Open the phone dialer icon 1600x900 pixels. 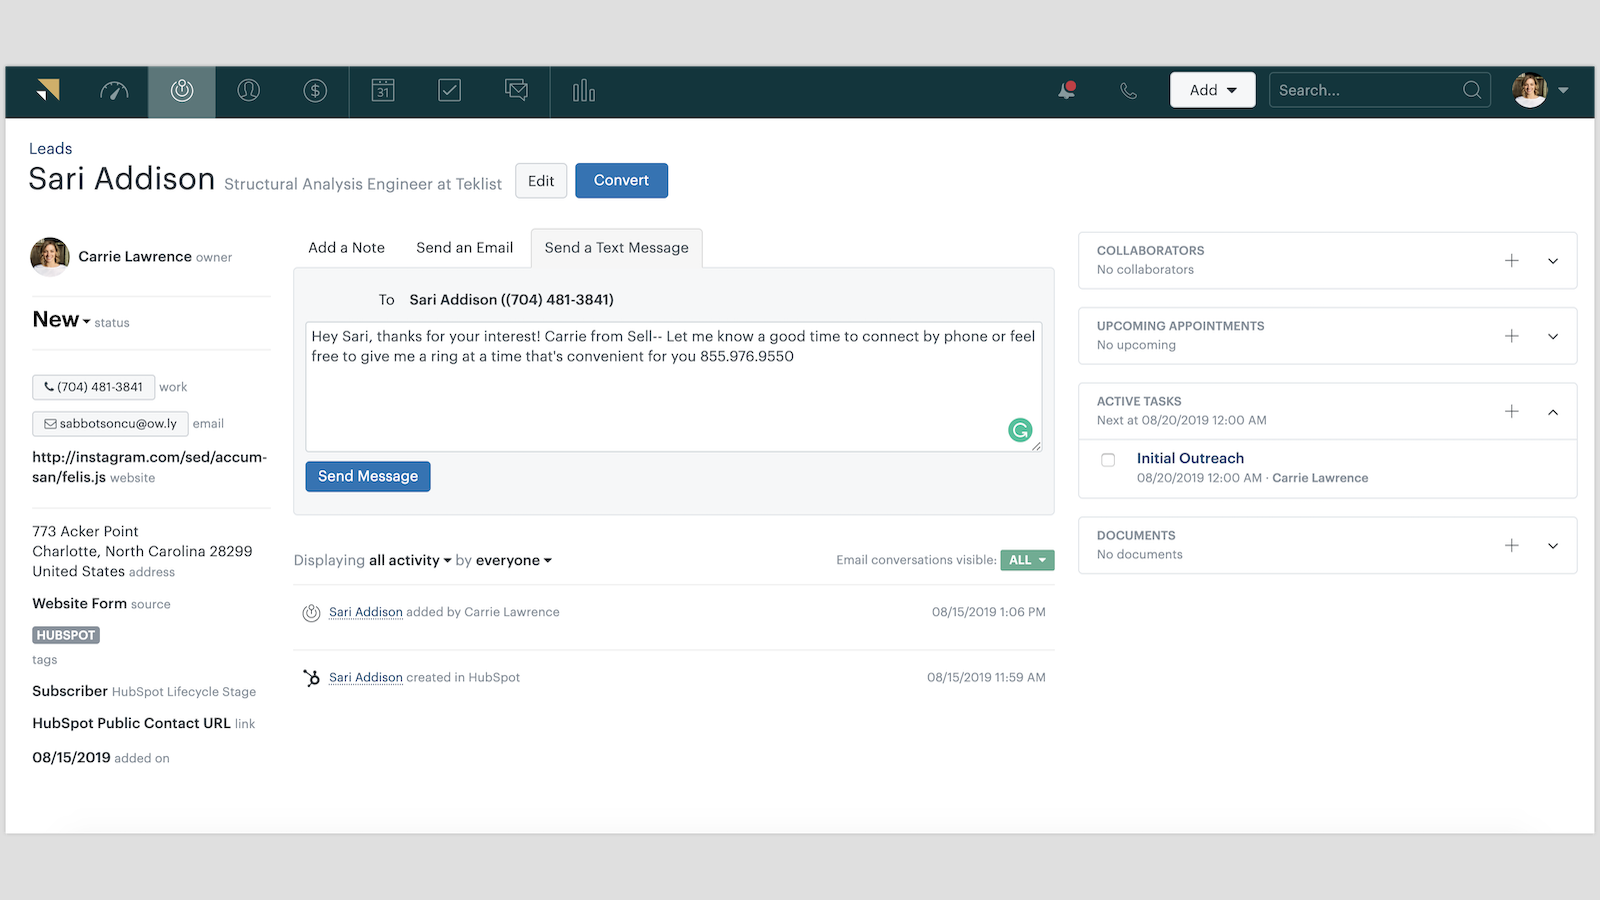[1129, 91]
